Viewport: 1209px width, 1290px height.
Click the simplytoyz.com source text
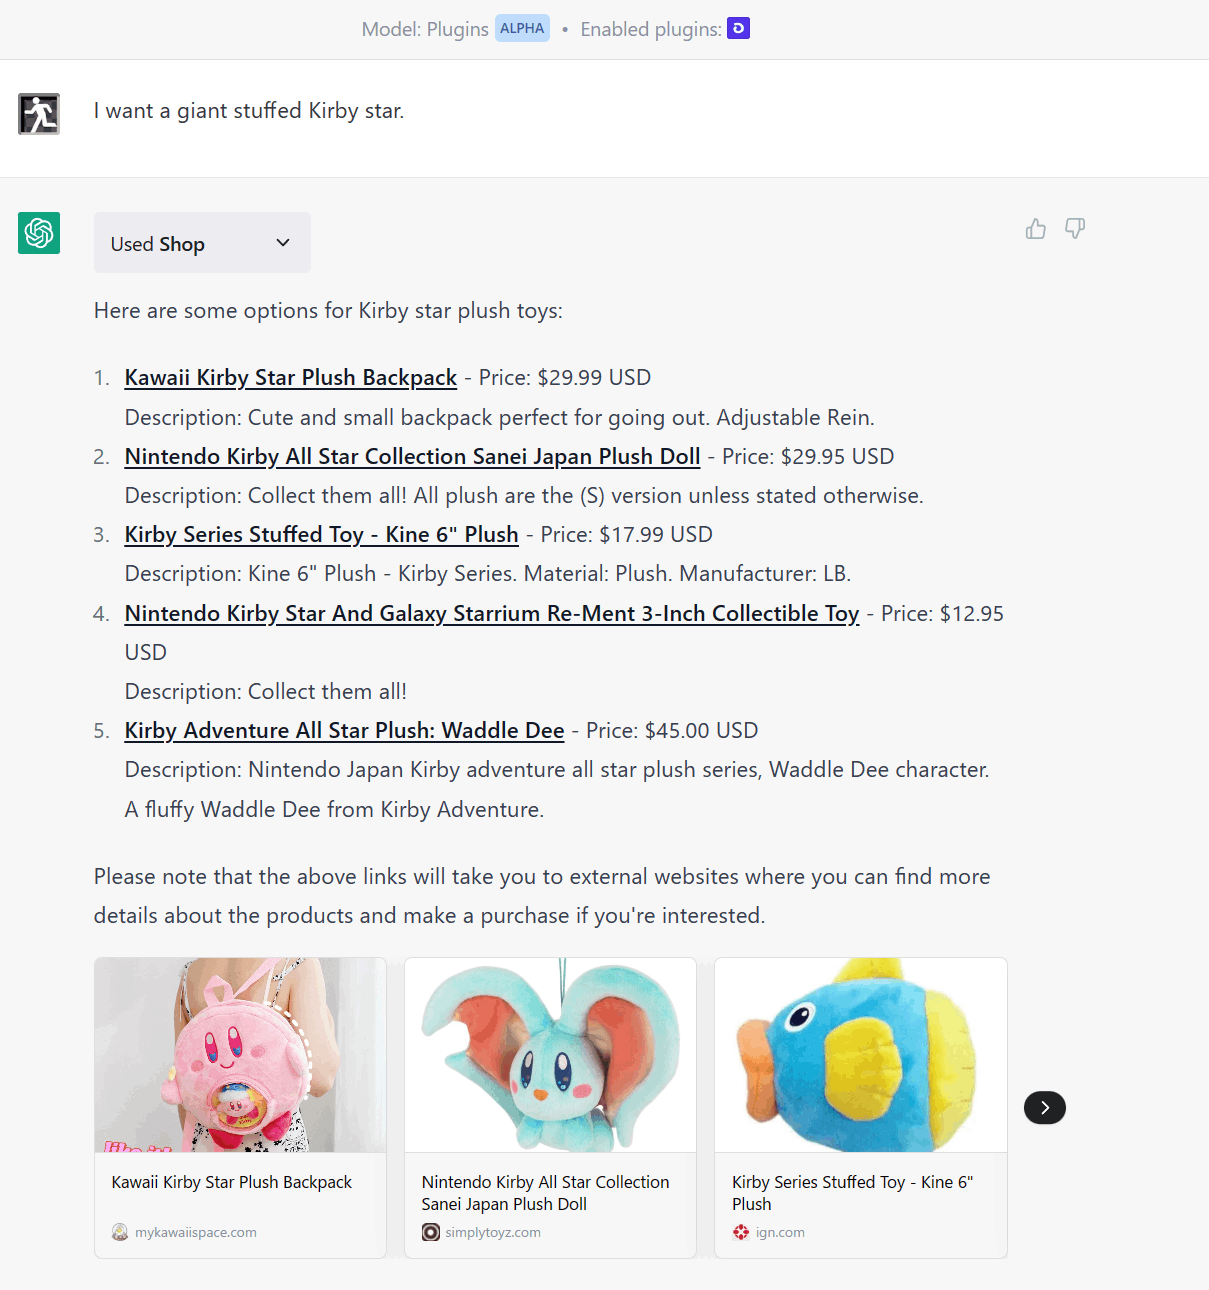click(x=493, y=1232)
